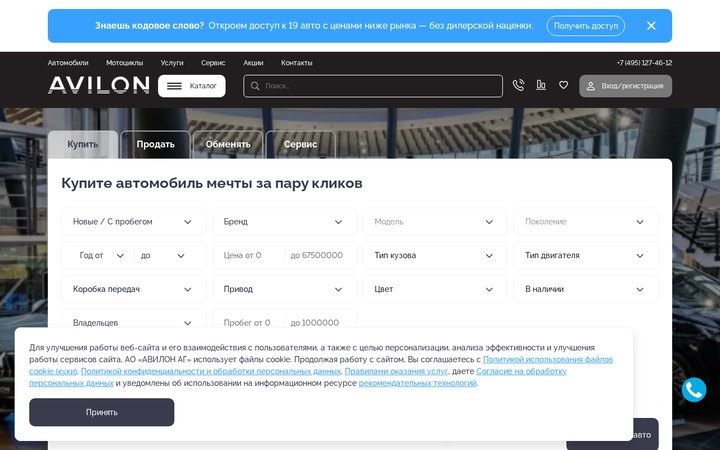The height and width of the screenshot is (450, 720).
Task: Click Получить доступ button
Action: 585,26
